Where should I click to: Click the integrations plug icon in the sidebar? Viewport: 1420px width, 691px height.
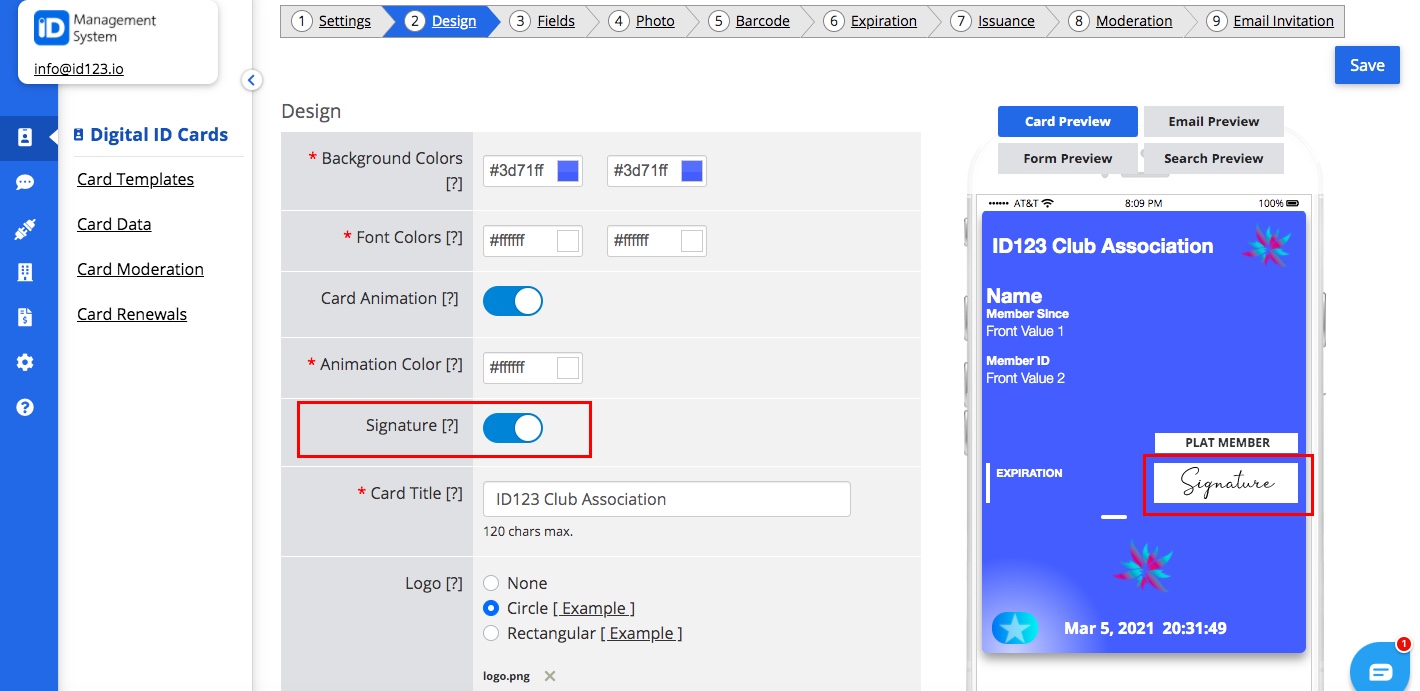[29, 225]
